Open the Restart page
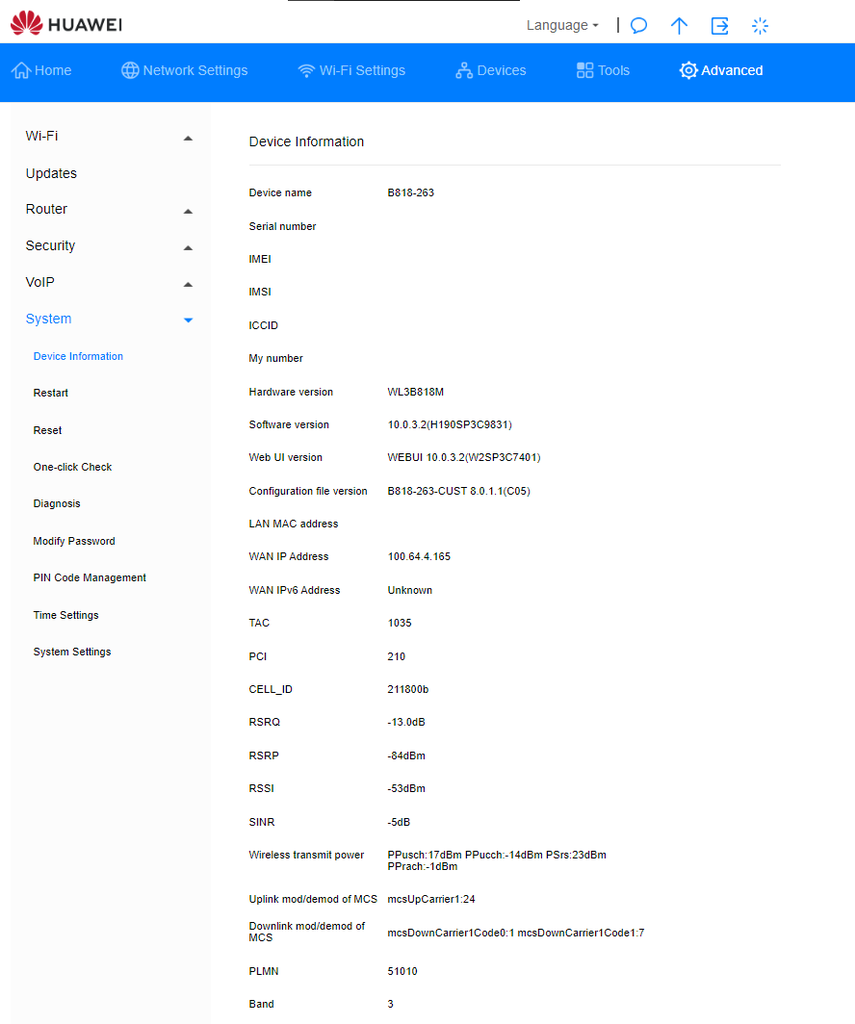The width and height of the screenshot is (855, 1024). tap(50, 393)
